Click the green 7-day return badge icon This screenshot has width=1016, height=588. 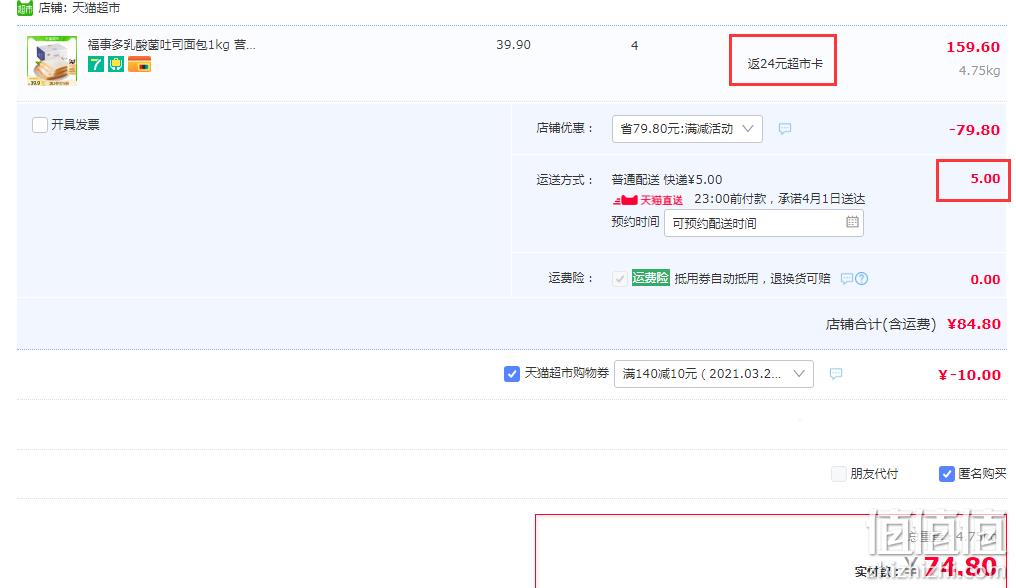click(x=96, y=64)
